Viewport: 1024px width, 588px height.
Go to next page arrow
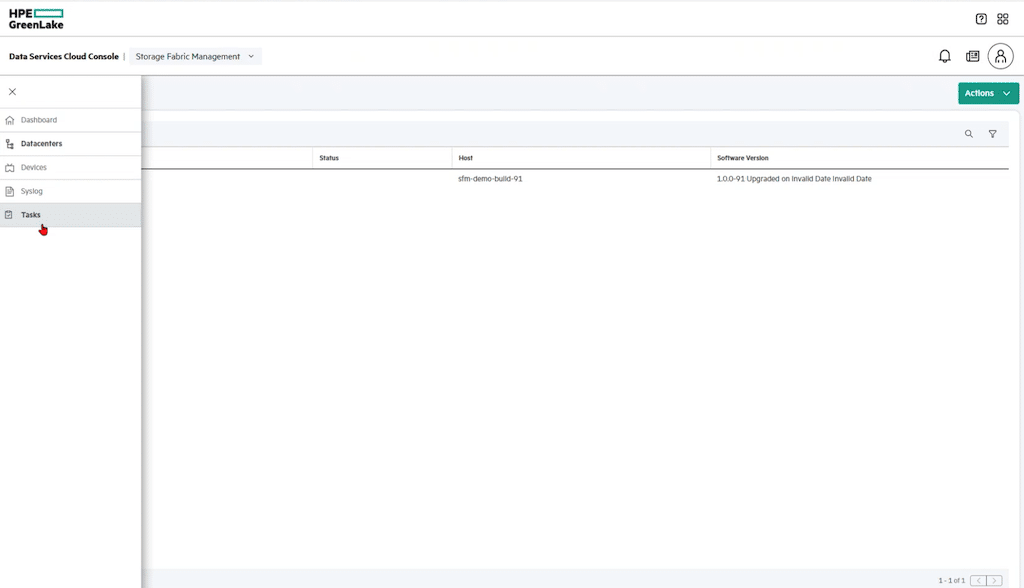point(994,580)
